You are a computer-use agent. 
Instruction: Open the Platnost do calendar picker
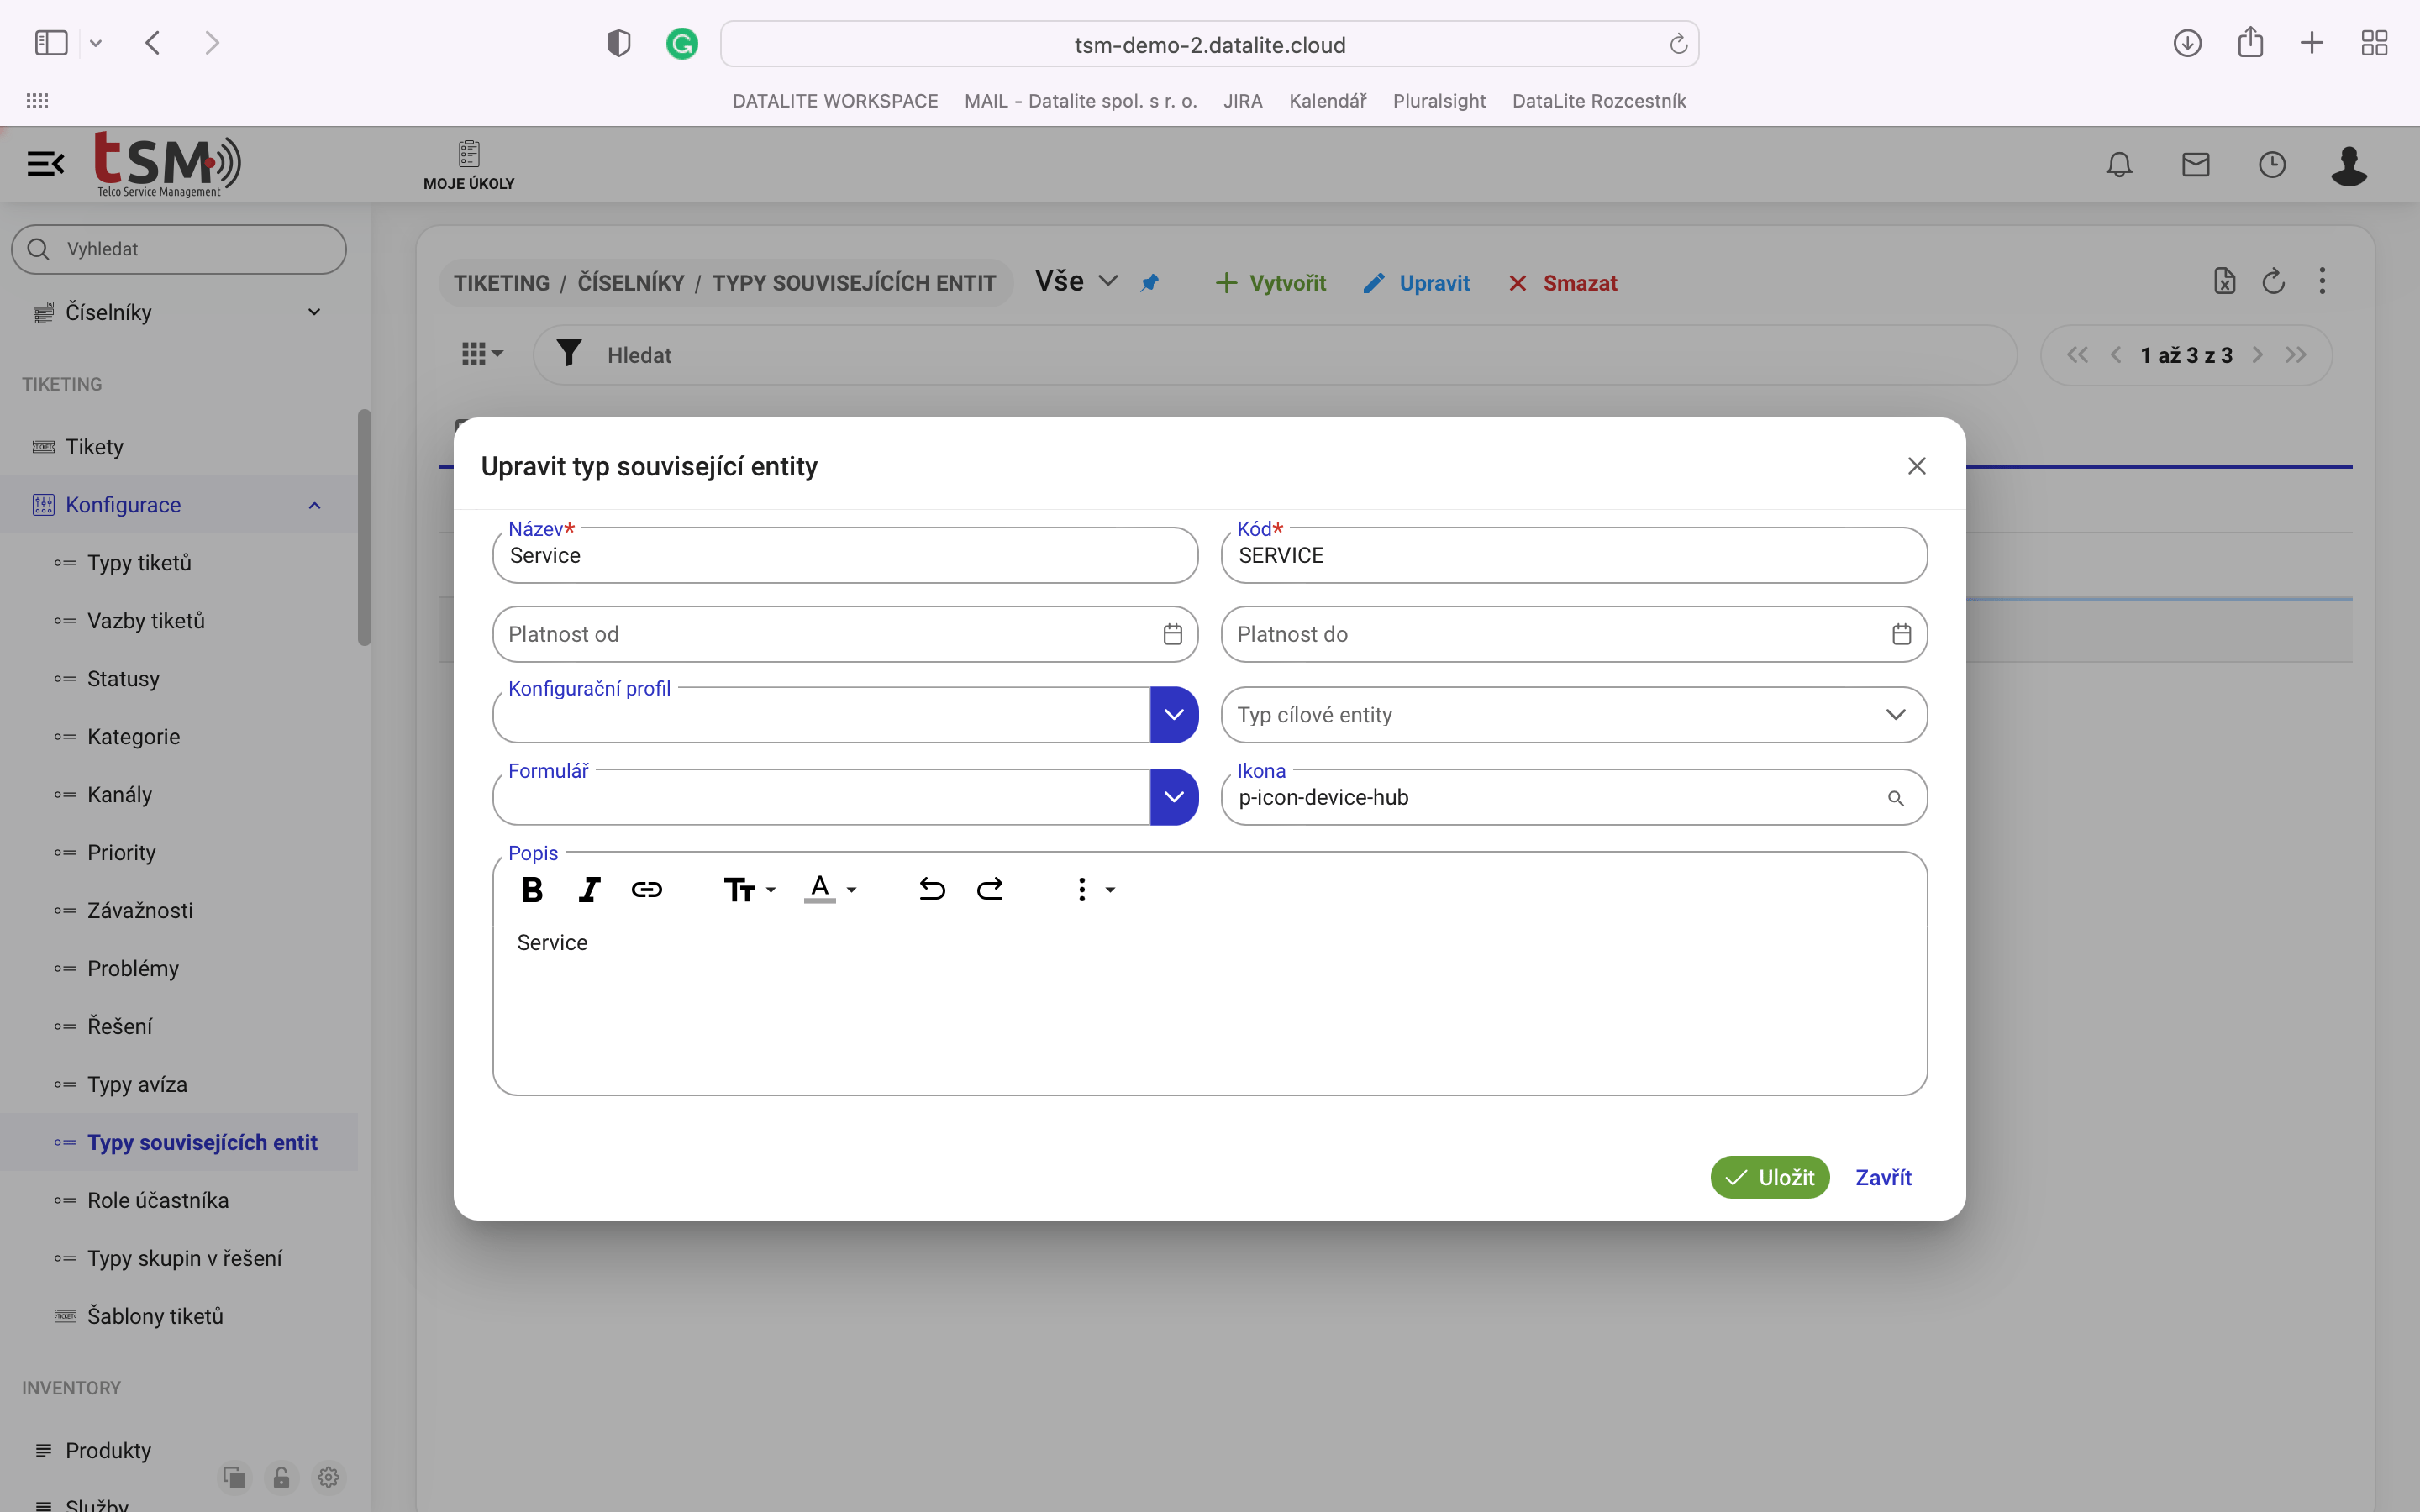(1902, 634)
